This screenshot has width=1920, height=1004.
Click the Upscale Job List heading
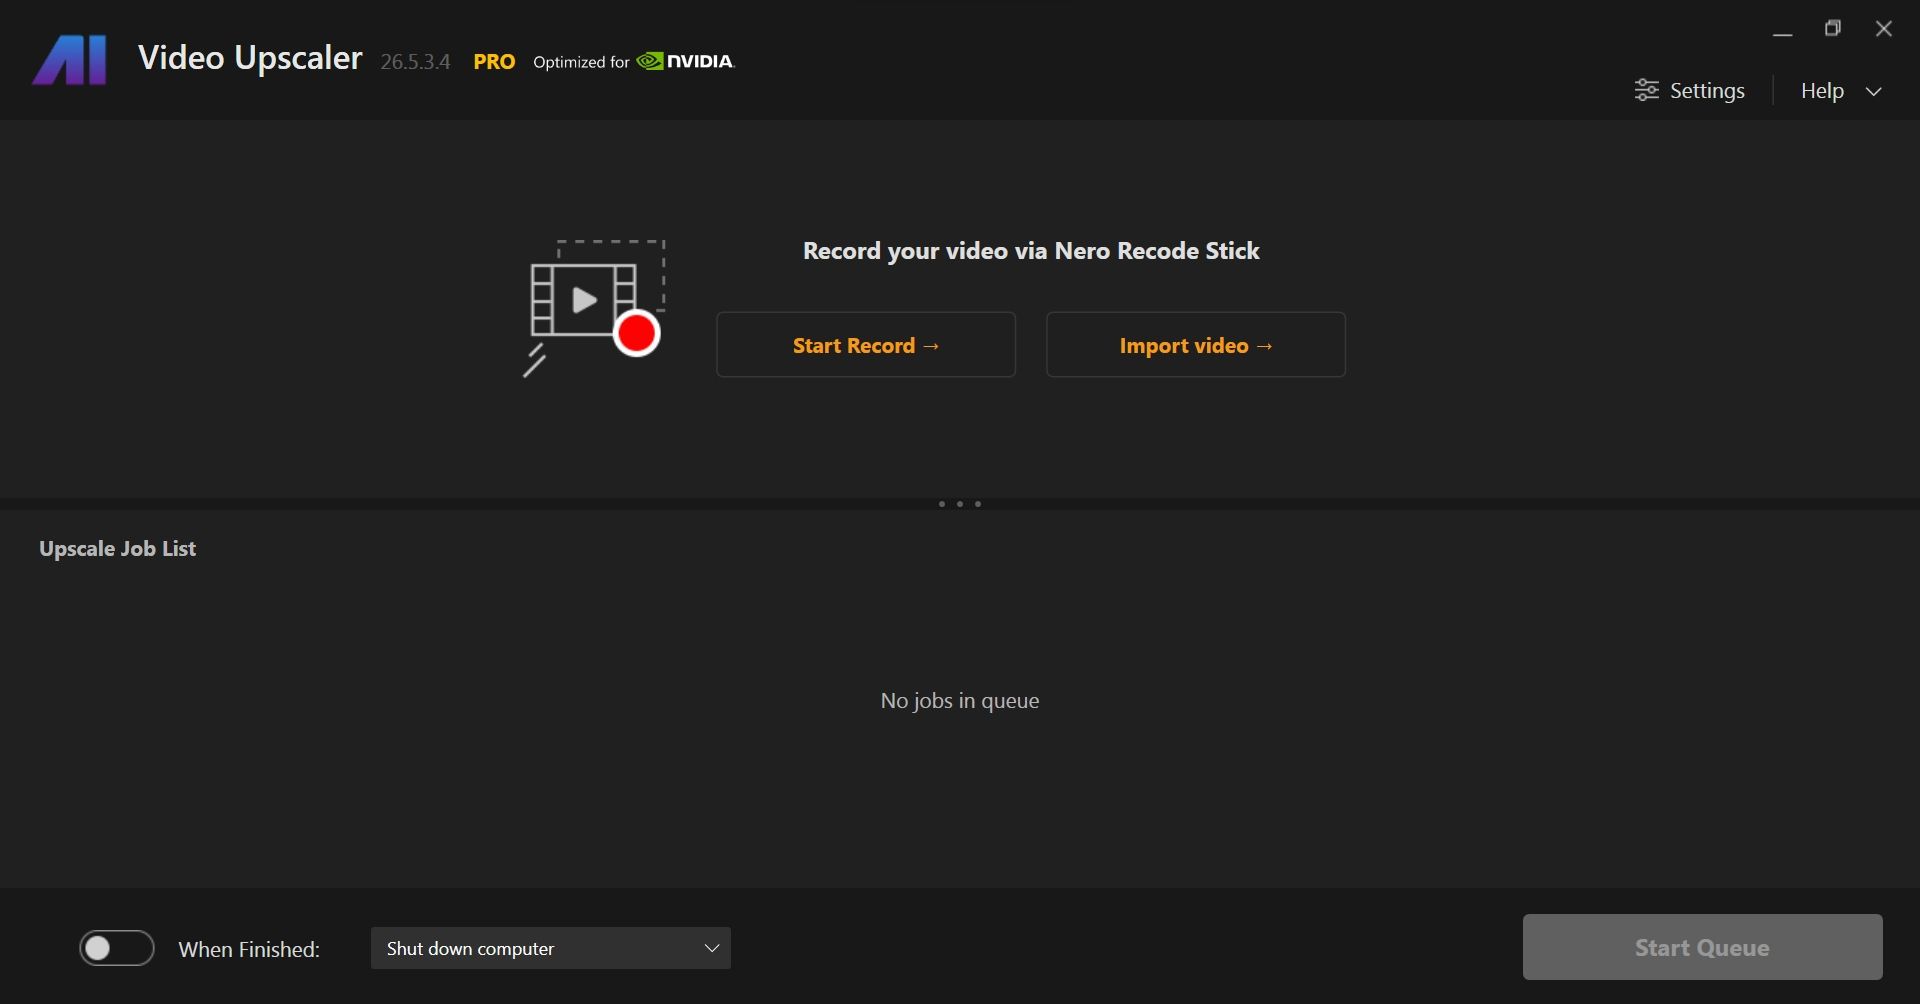(x=117, y=548)
